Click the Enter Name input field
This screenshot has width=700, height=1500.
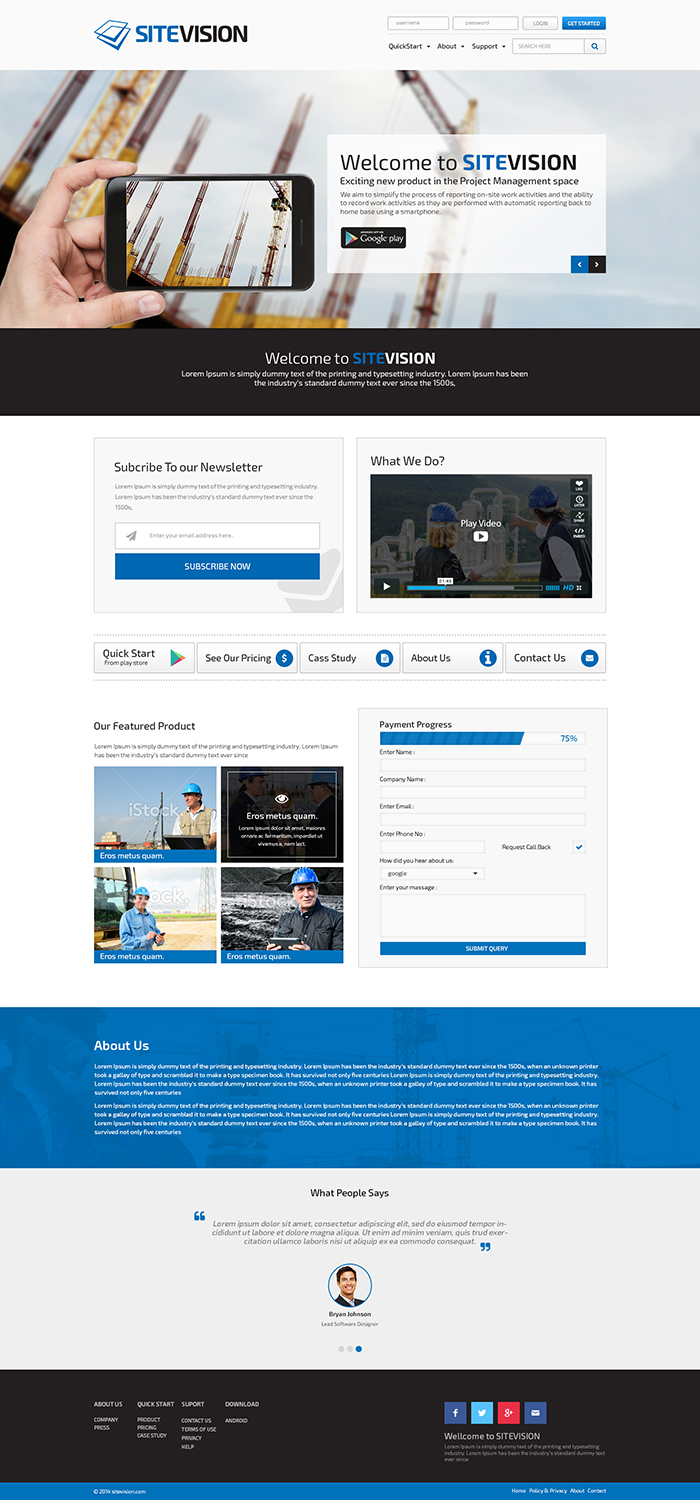click(x=483, y=765)
